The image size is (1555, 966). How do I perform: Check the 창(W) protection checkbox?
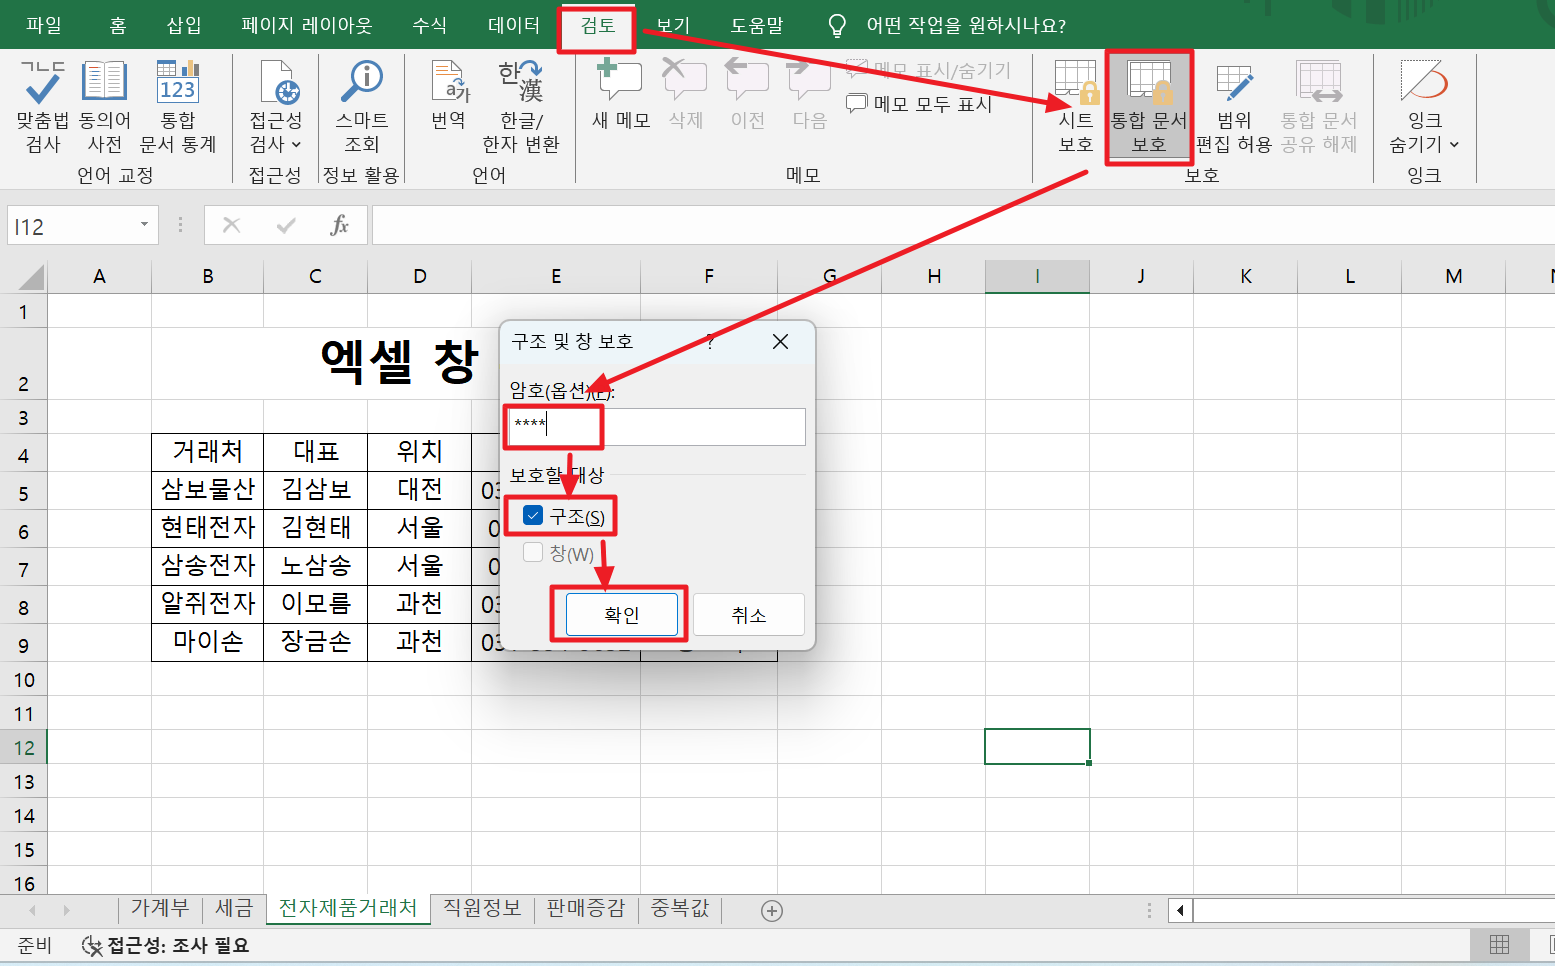click(533, 553)
